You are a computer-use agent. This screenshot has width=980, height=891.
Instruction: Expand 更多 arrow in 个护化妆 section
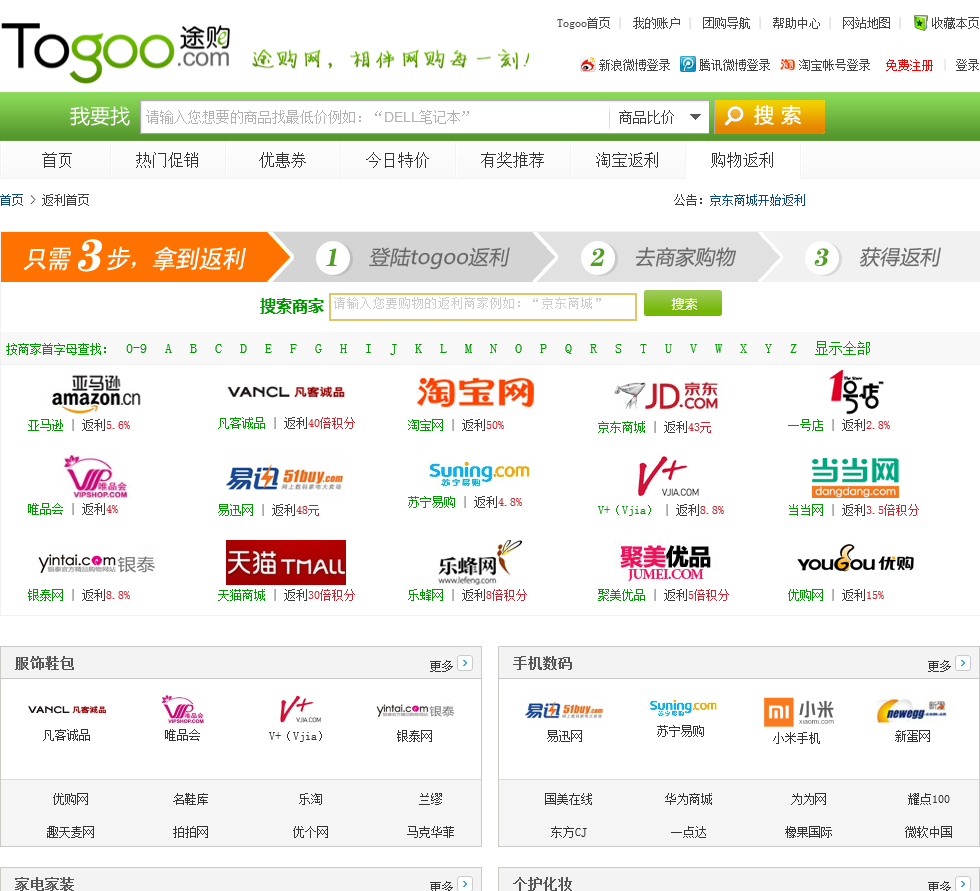tap(963, 884)
